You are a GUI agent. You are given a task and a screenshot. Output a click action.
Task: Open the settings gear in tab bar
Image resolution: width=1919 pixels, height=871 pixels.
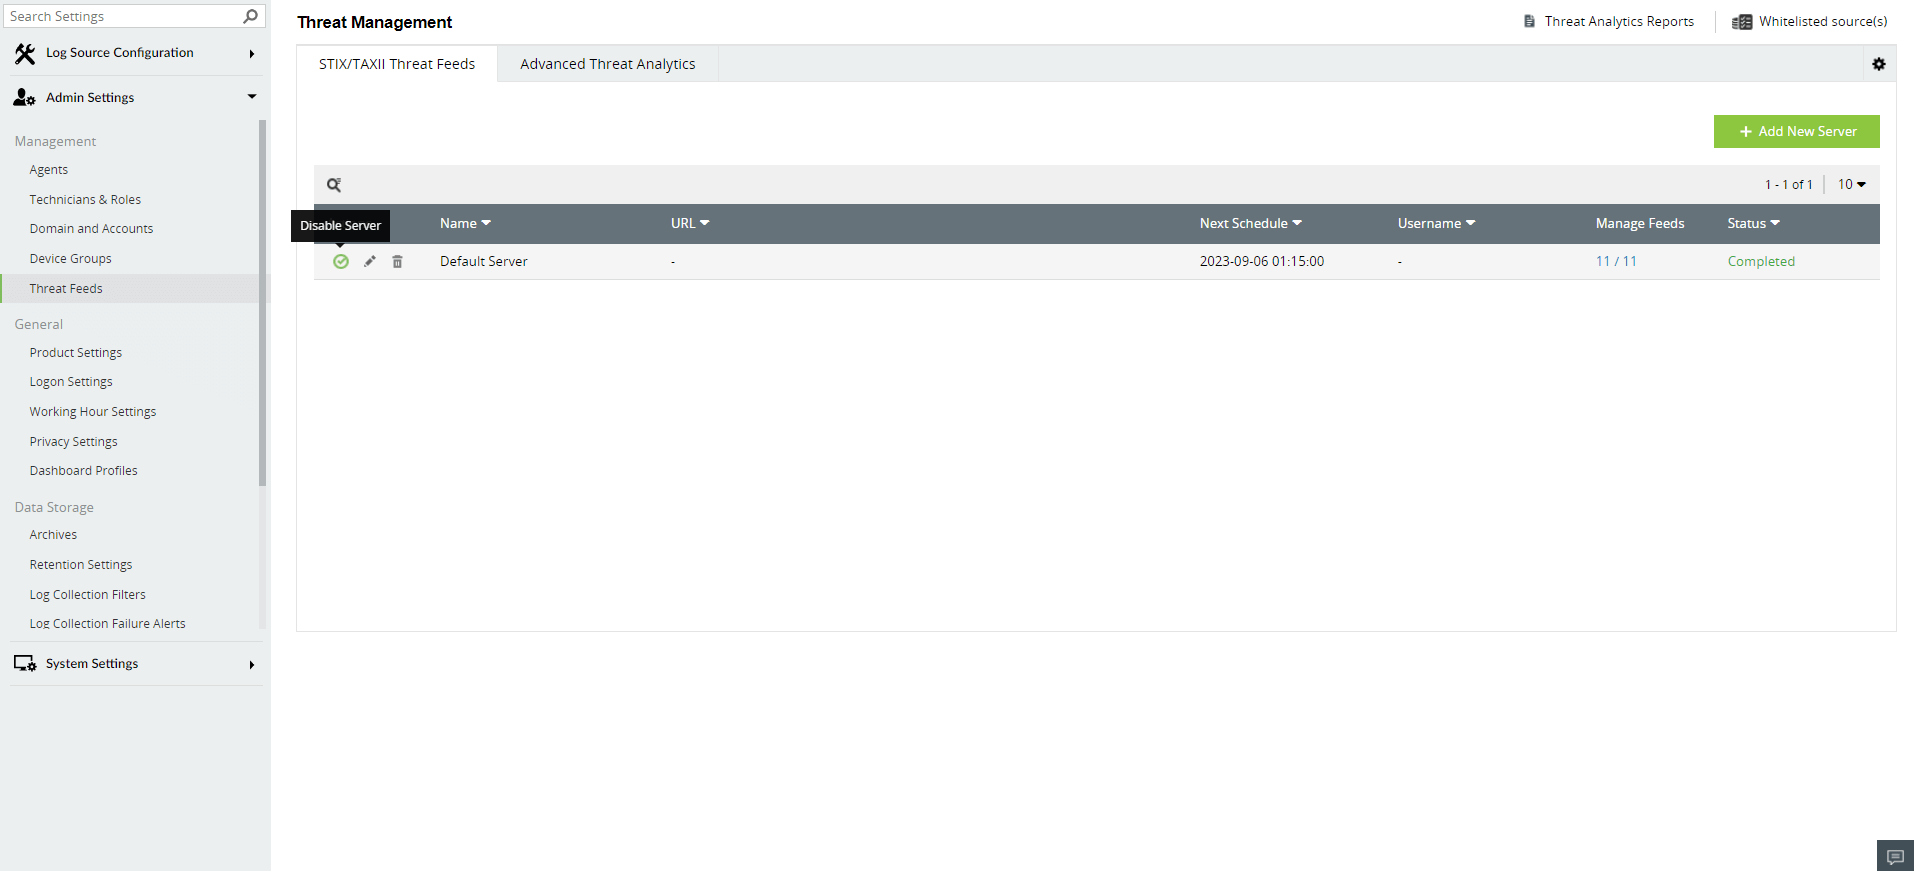pyautogui.click(x=1879, y=64)
